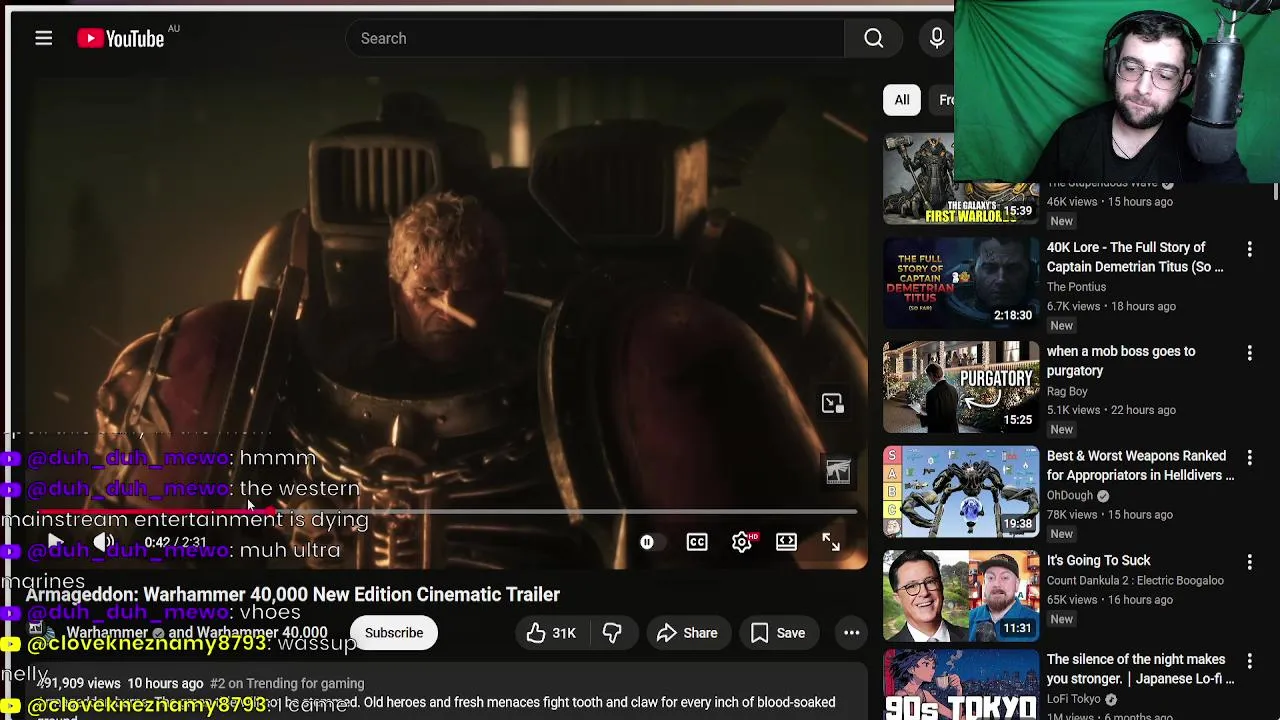Screen dimensions: 1280x720
Task: Open options for the 40K Lore video
Action: (x=1249, y=248)
